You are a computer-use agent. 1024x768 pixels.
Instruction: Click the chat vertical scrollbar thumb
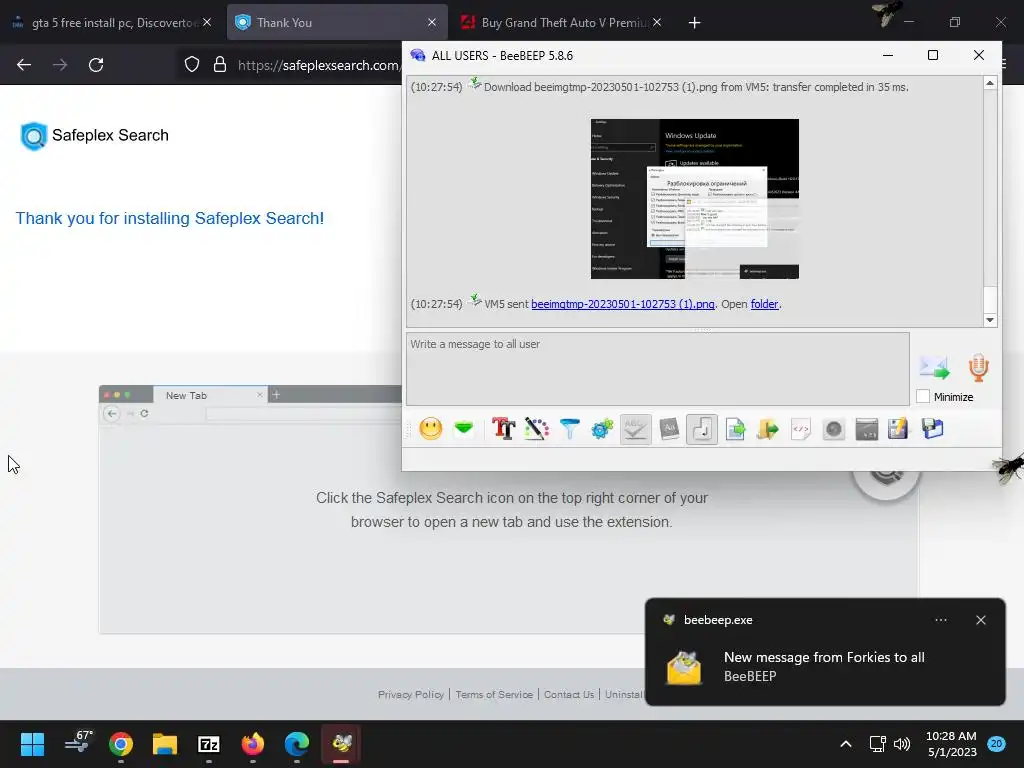[990, 300]
